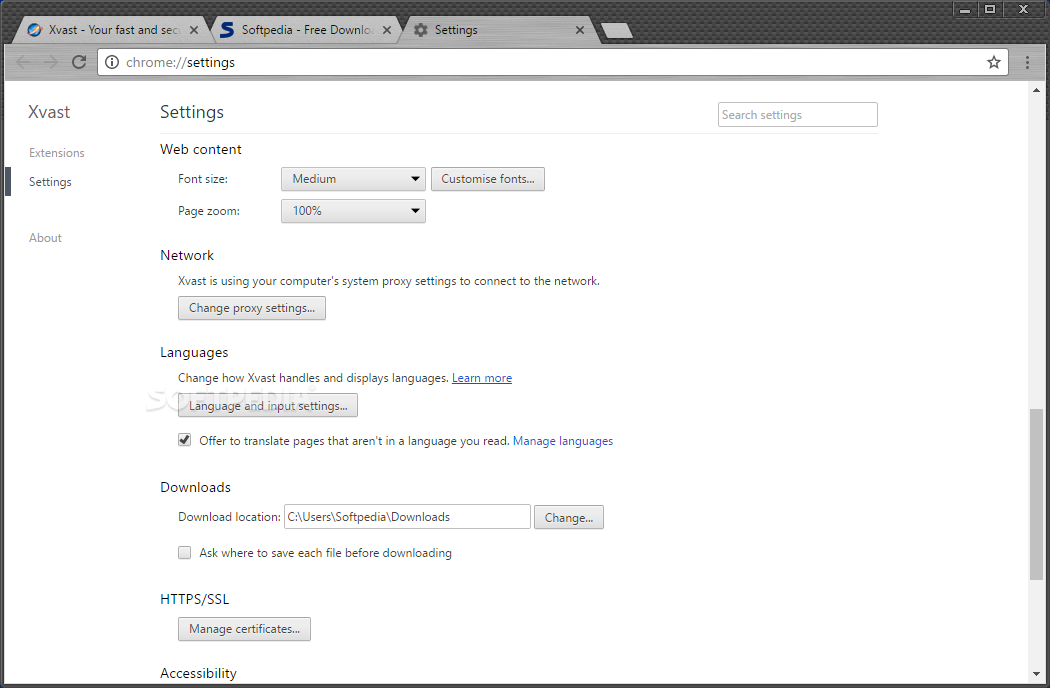This screenshot has height=688, width=1050.
Task: Reload the current page
Action: click(79, 62)
